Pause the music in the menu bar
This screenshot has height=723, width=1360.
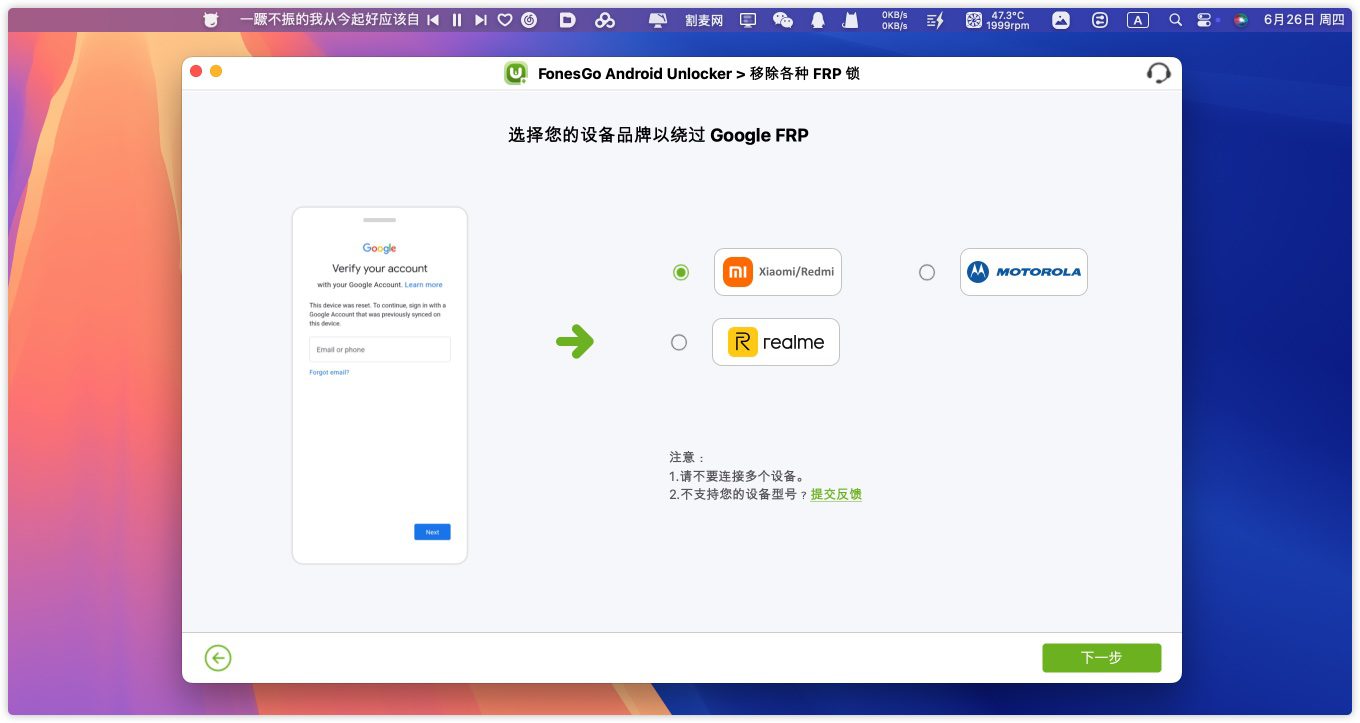(457, 20)
